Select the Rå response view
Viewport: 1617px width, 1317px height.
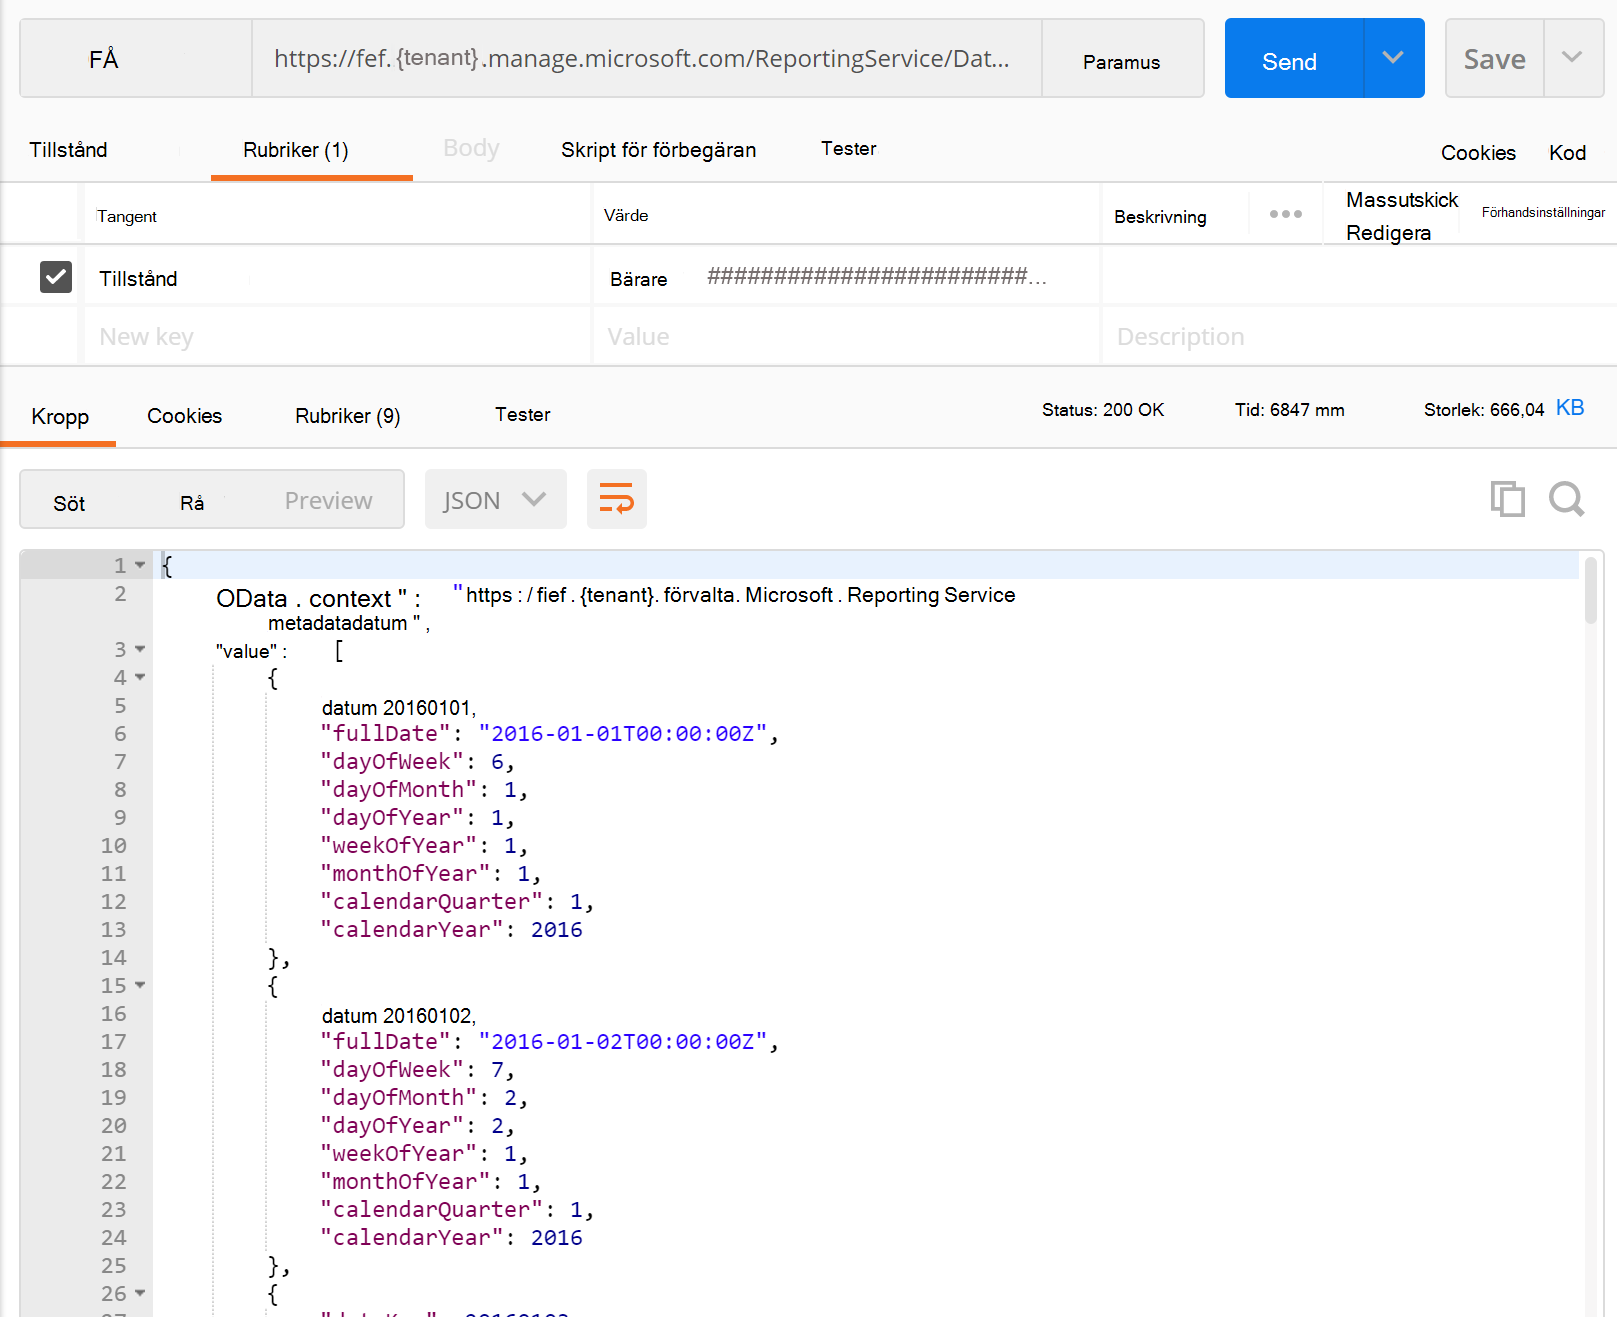pos(192,502)
